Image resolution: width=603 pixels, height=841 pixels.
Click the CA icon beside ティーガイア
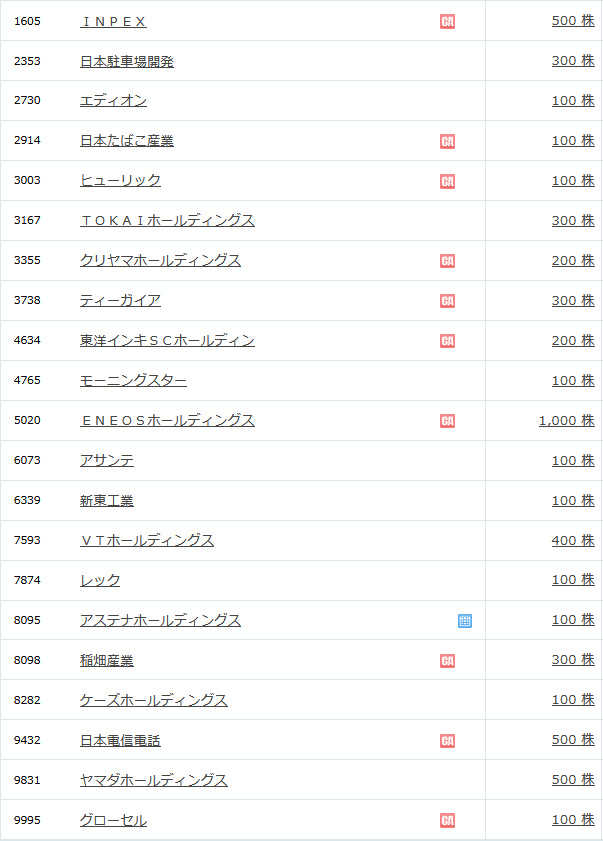pos(447,301)
